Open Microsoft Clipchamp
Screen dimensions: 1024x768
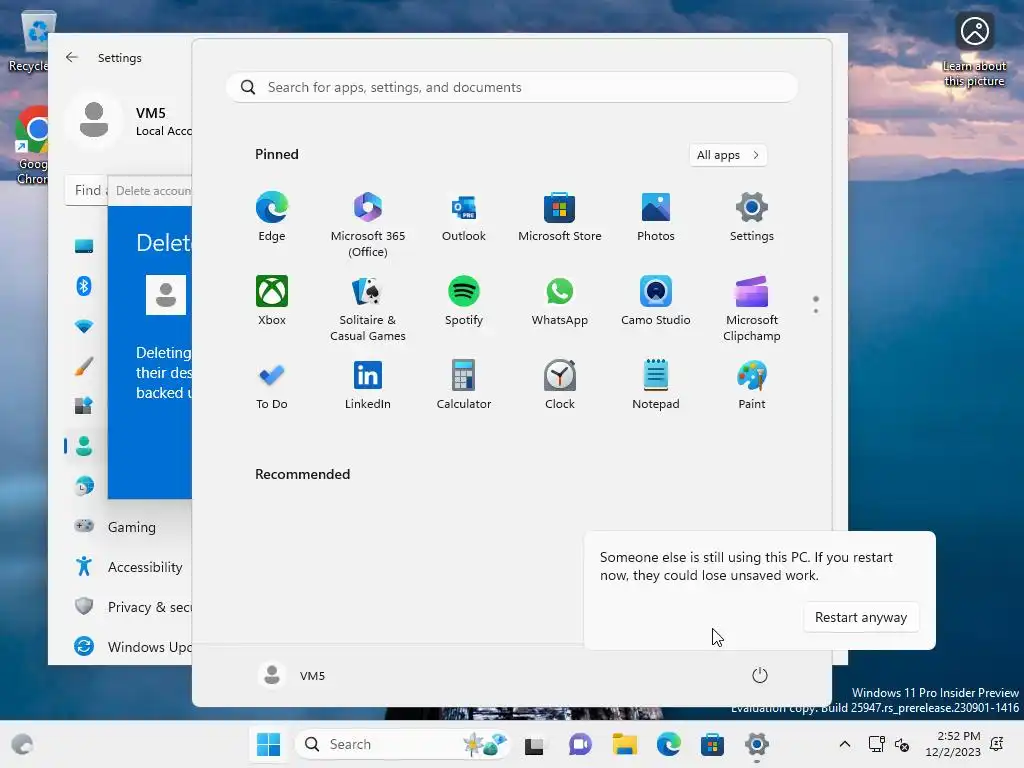pos(752,308)
